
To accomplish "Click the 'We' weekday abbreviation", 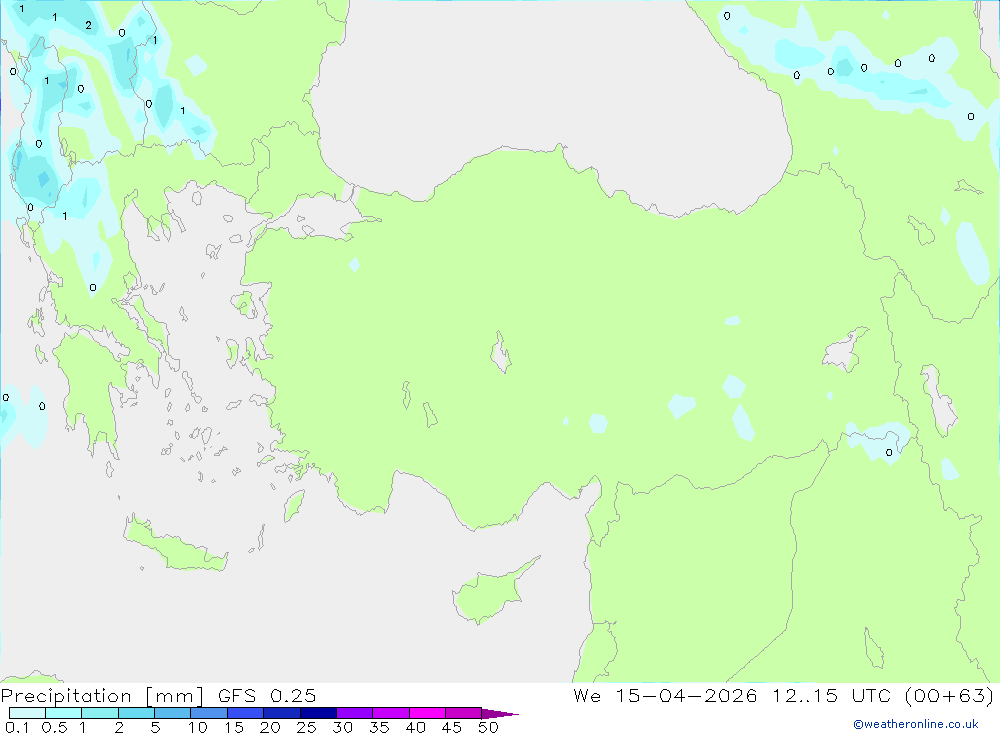I will pyautogui.click(x=587, y=695).
